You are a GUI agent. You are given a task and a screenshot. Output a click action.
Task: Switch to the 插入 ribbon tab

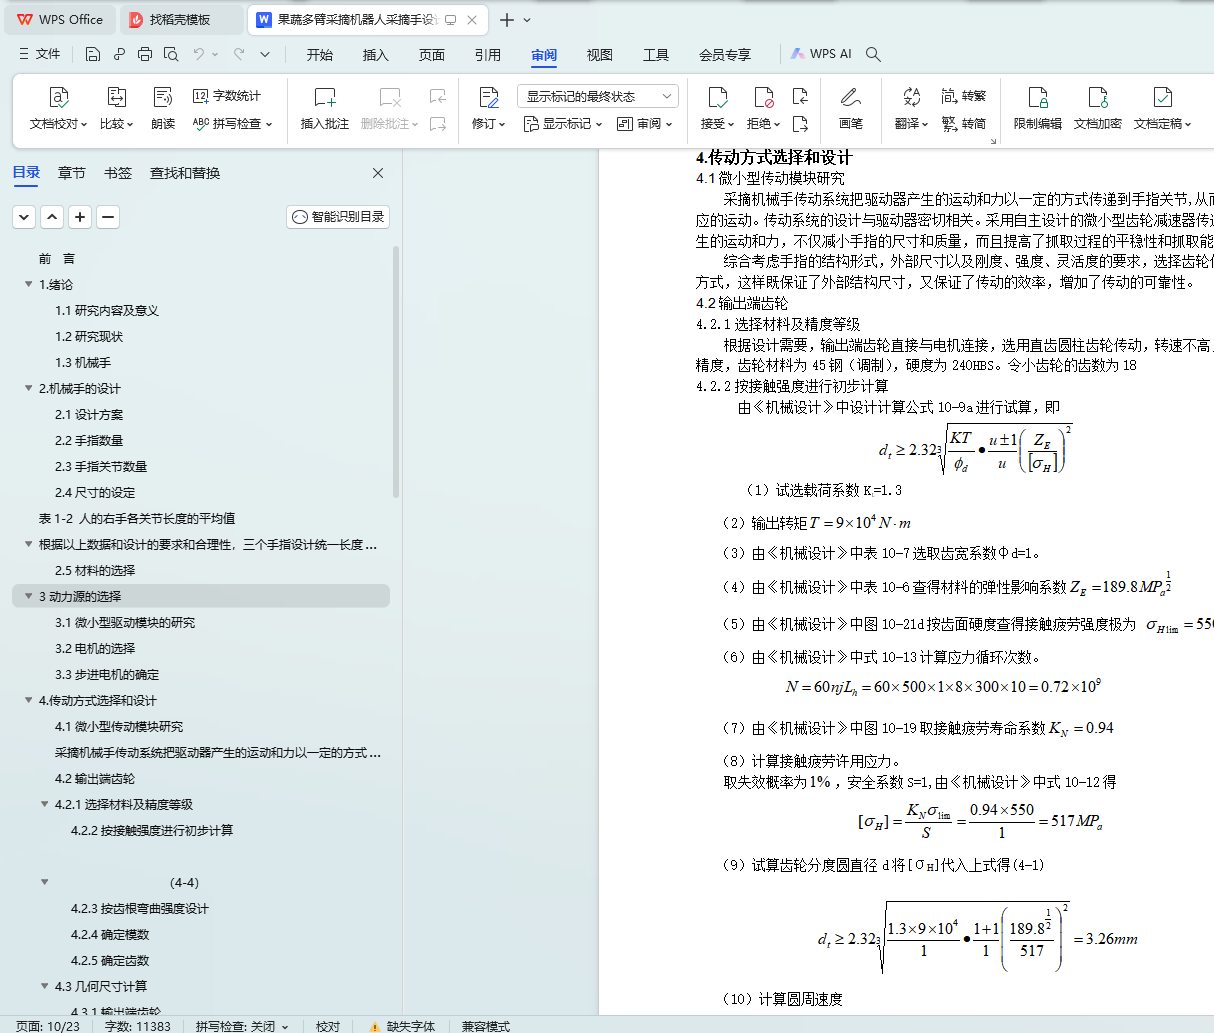pos(376,55)
